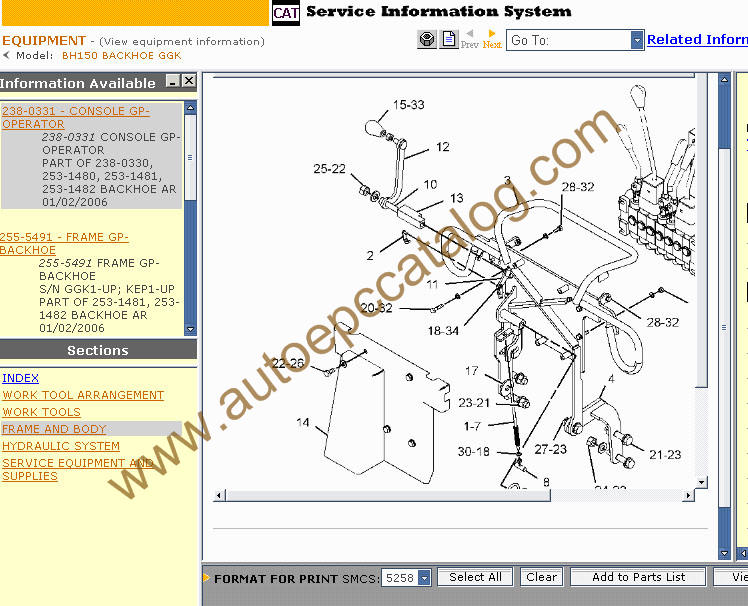Click part label 14 in diagram
Image resolution: width=748 pixels, height=606 pixels.
[x=302, y=422]
